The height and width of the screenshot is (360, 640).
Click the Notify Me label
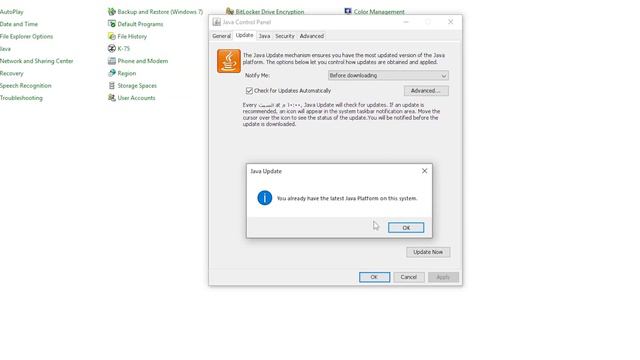click(257, 76)
